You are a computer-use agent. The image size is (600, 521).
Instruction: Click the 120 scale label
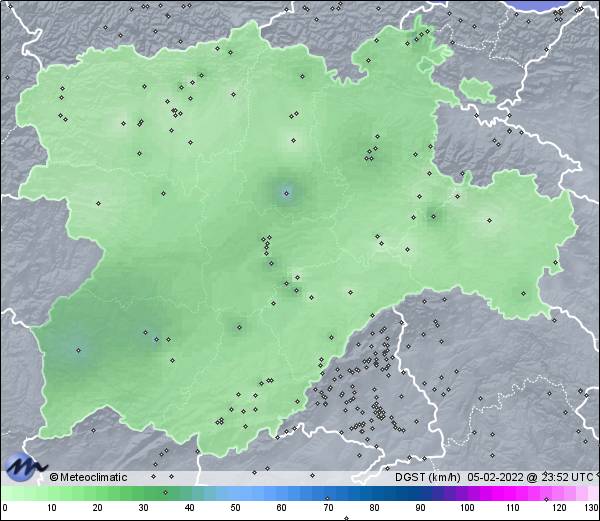click(x=559, y=508)
